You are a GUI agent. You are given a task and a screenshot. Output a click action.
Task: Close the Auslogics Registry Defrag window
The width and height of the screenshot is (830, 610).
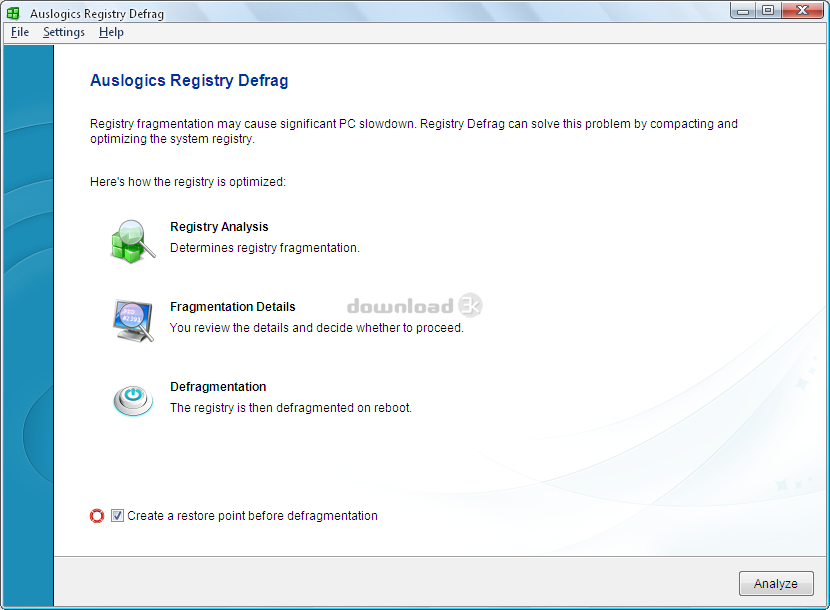(802, 11)
